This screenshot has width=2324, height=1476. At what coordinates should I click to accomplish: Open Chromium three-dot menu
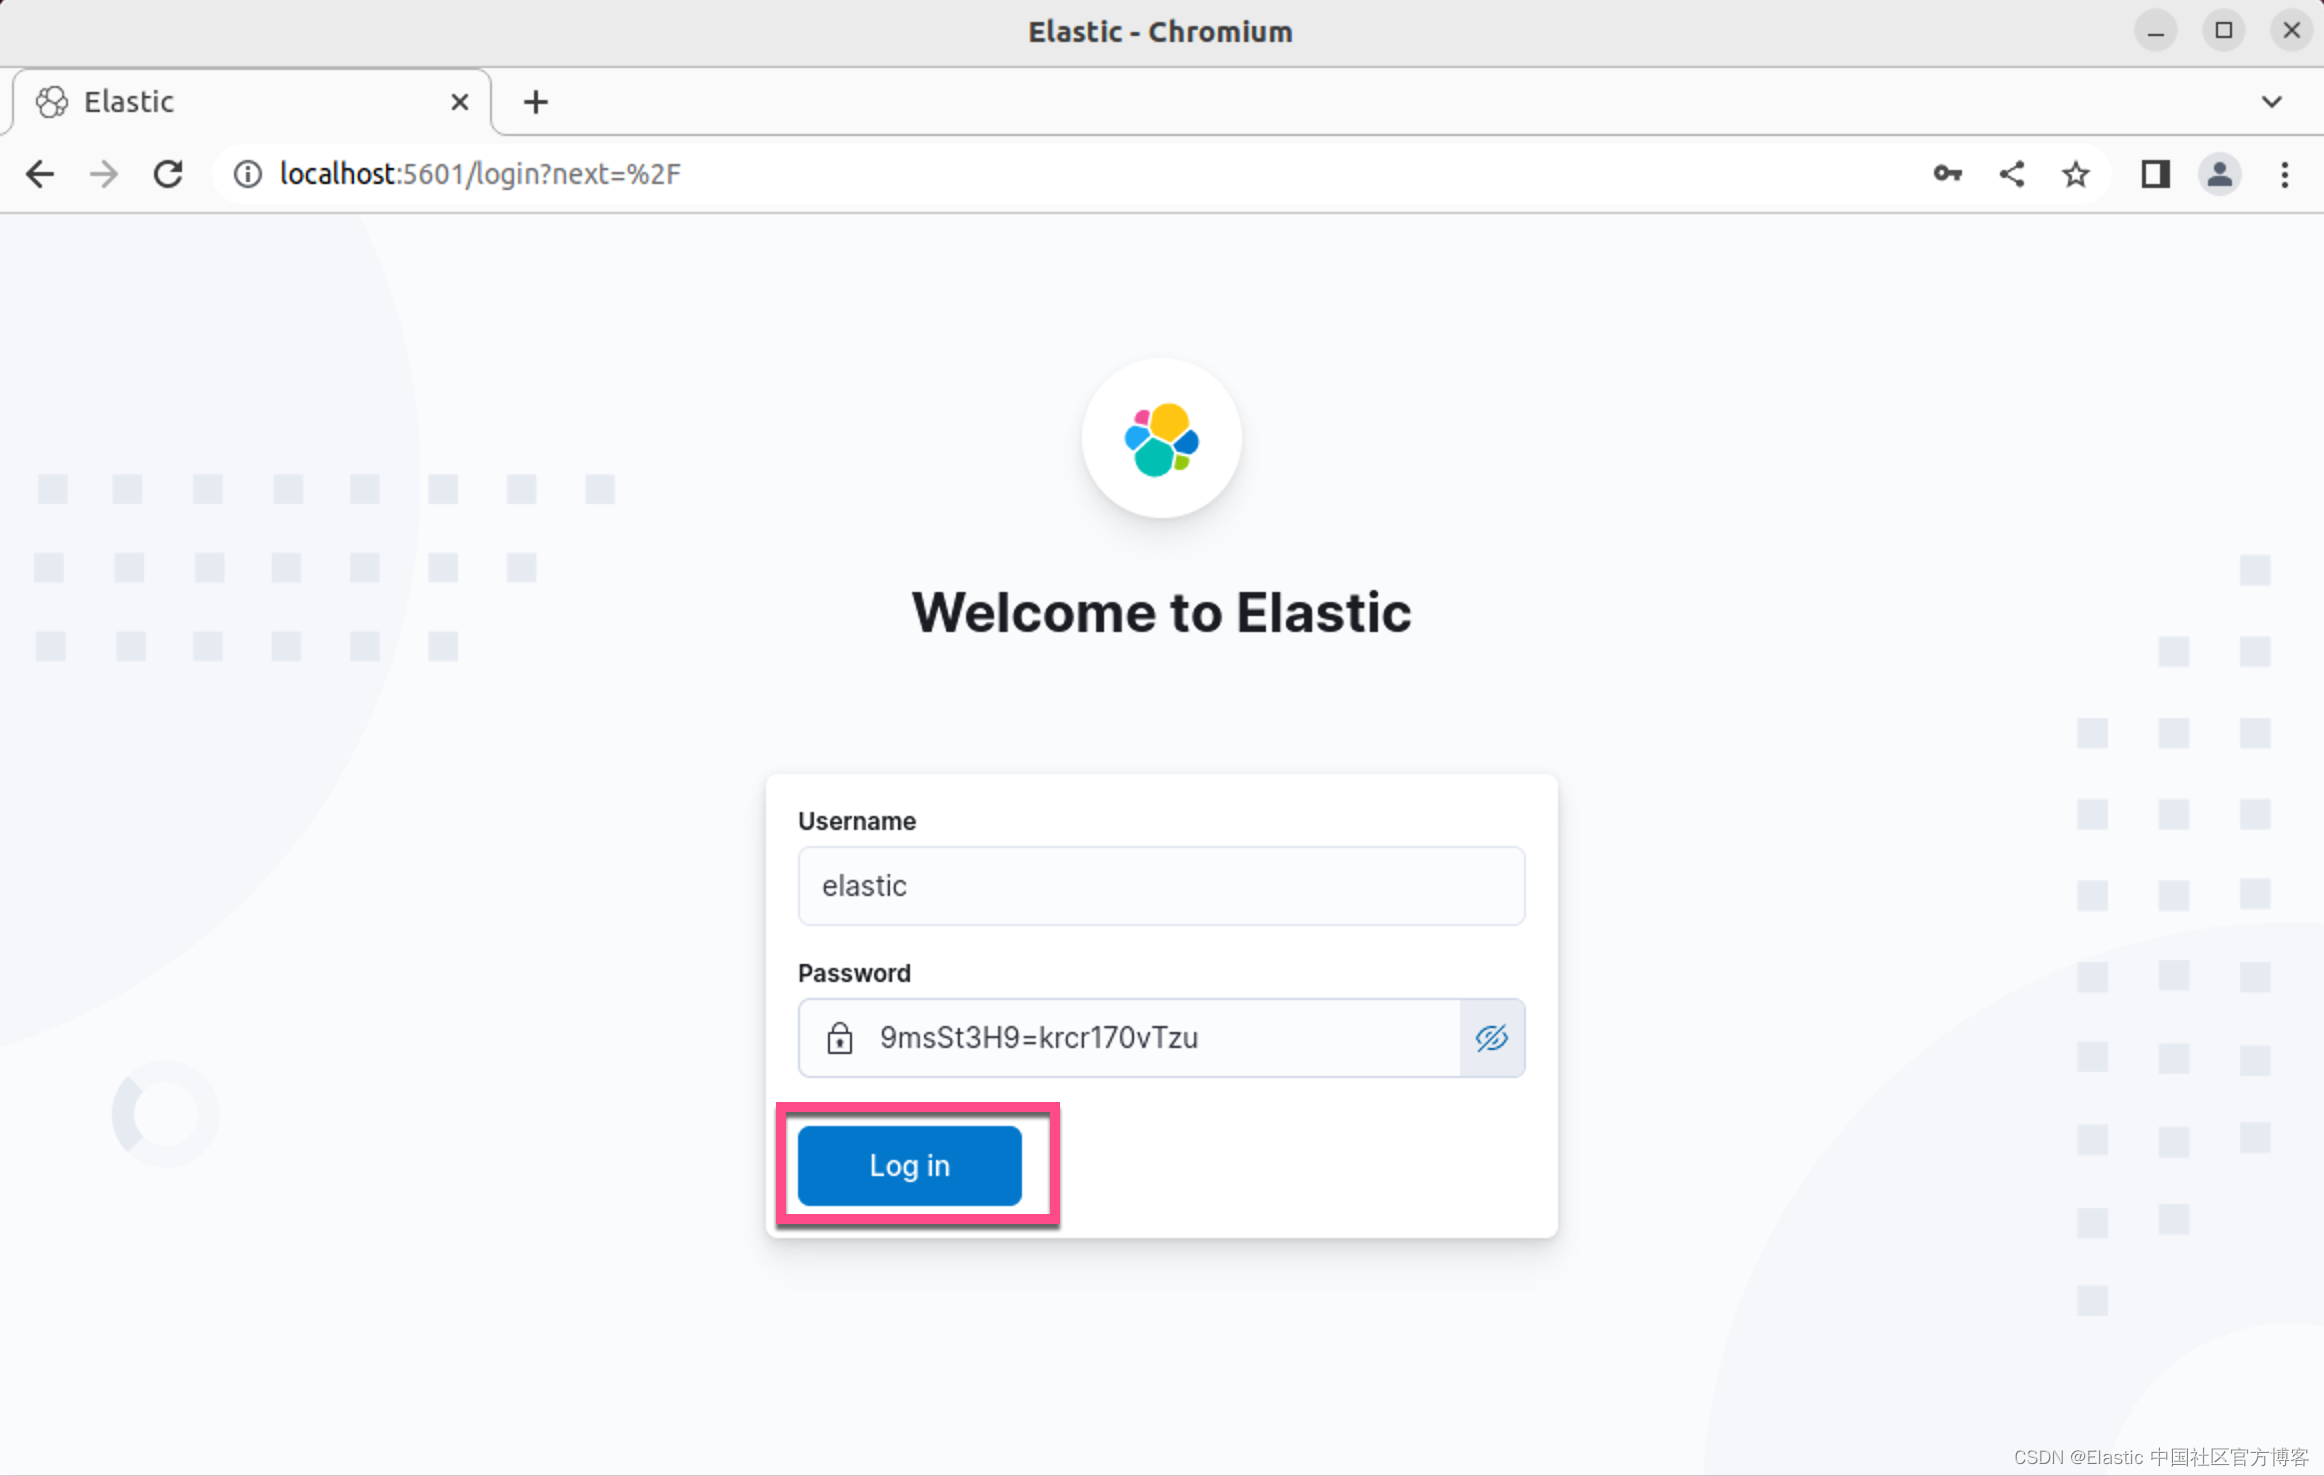(2284, 174)
